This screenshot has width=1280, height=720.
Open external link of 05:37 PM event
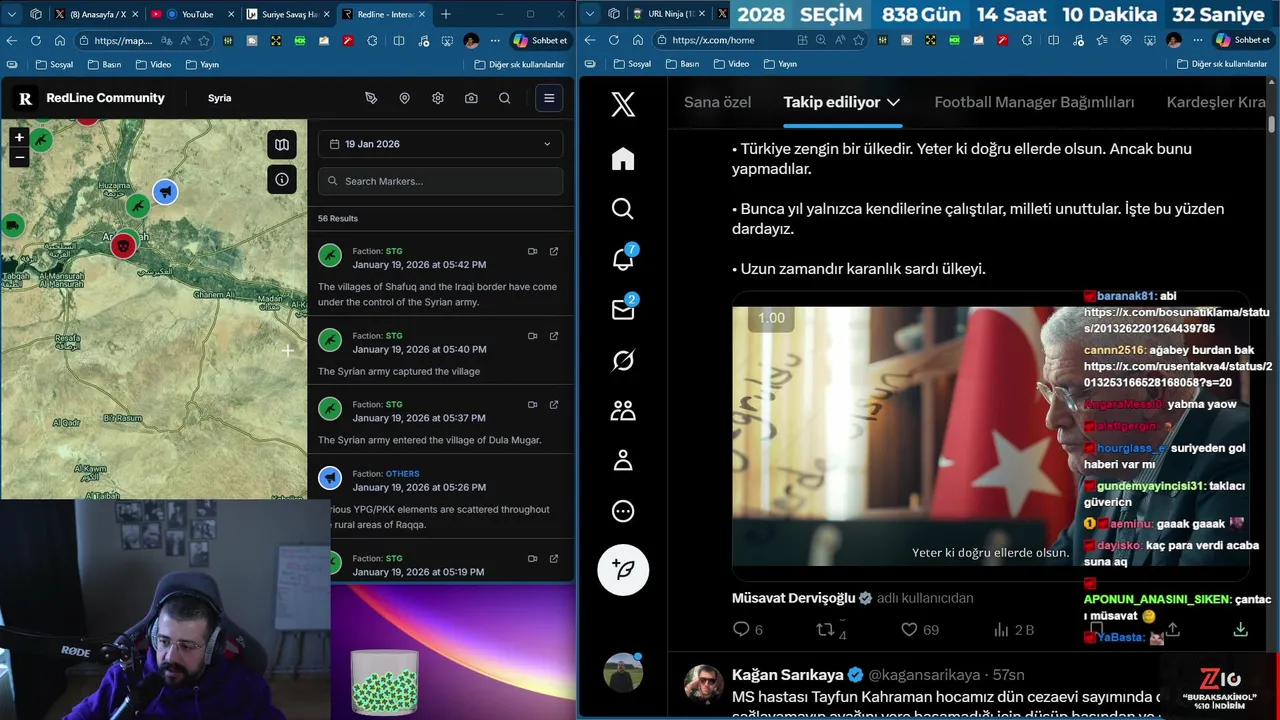(554, 405)
